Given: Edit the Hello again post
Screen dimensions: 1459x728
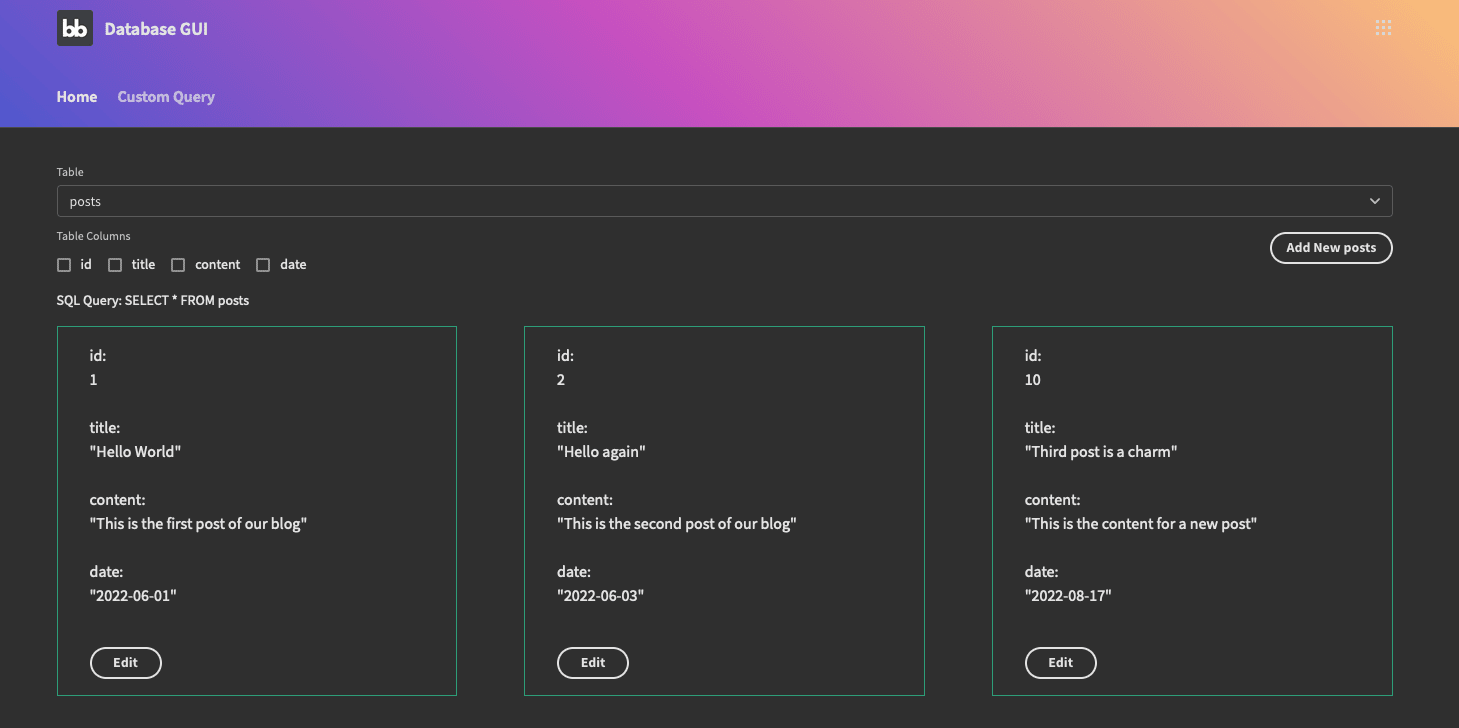Looking at the screenshot, I should pos(593,663).
